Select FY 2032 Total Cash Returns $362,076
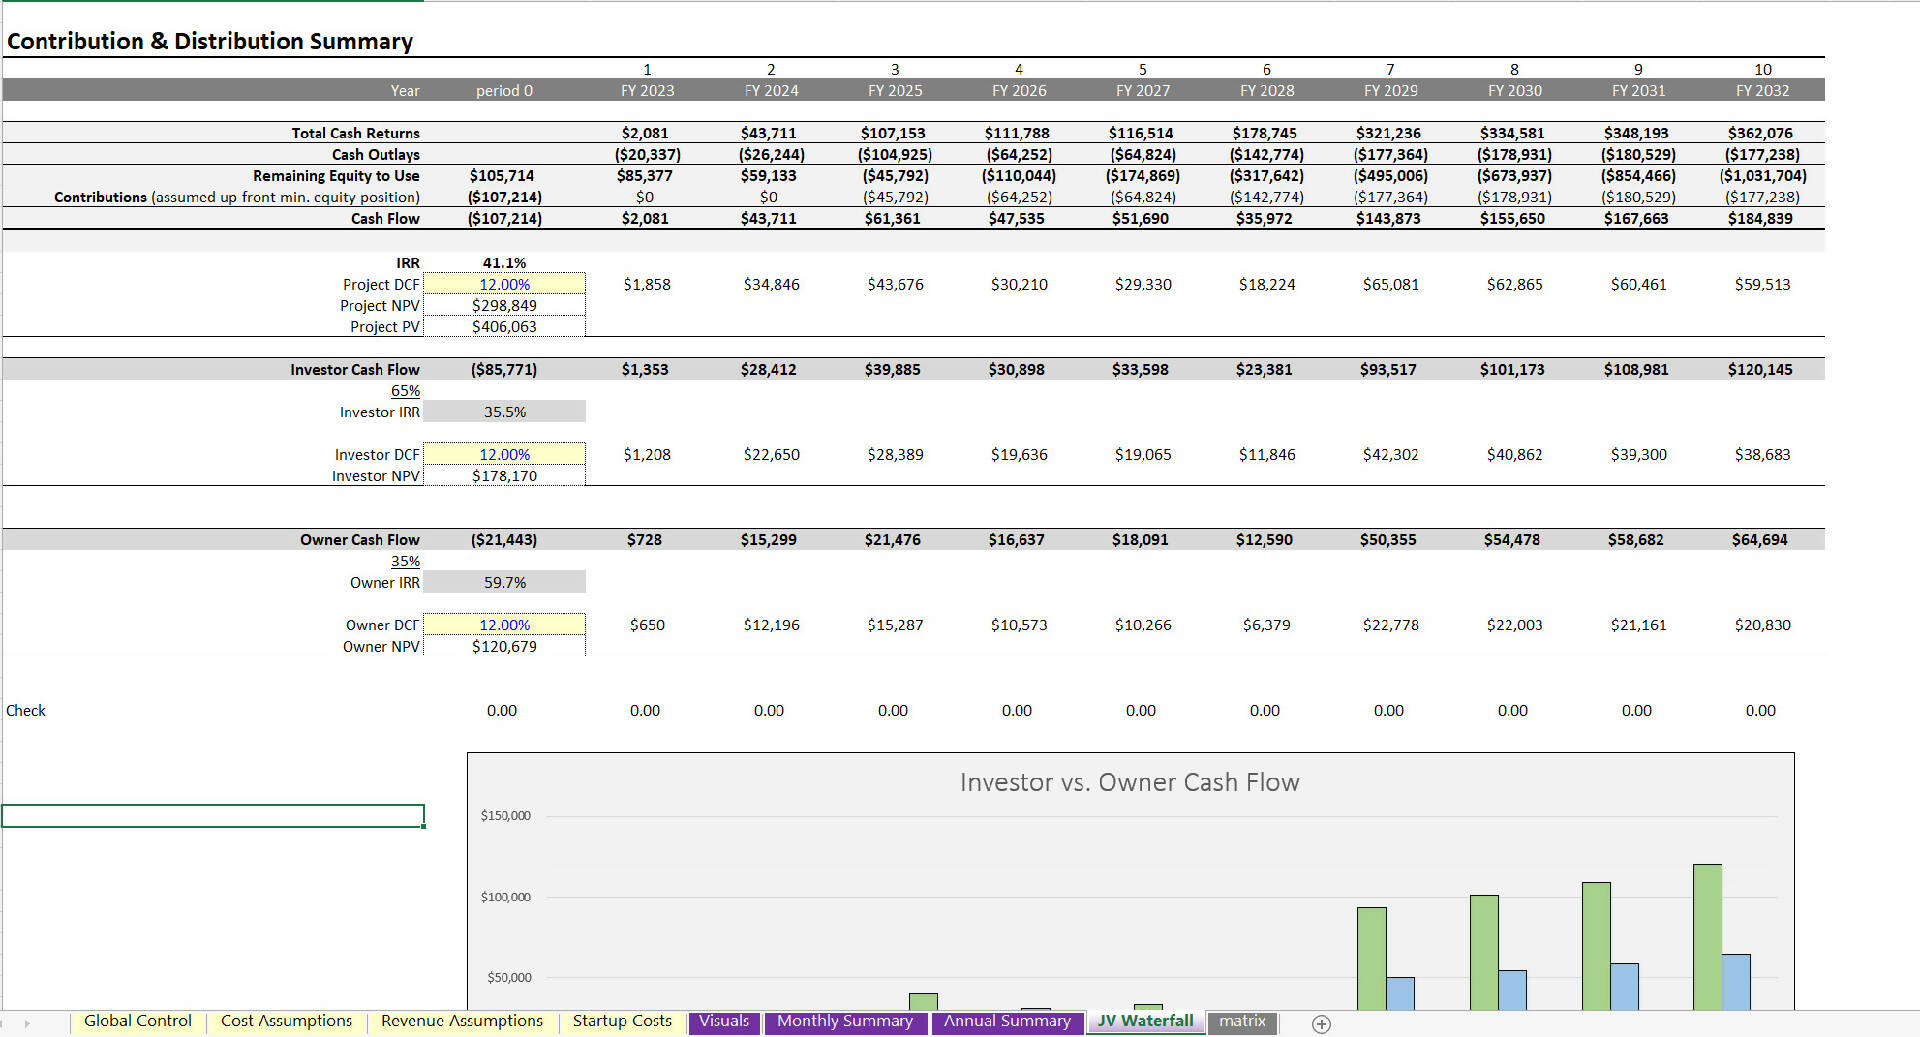 [x=1760, y=133]
